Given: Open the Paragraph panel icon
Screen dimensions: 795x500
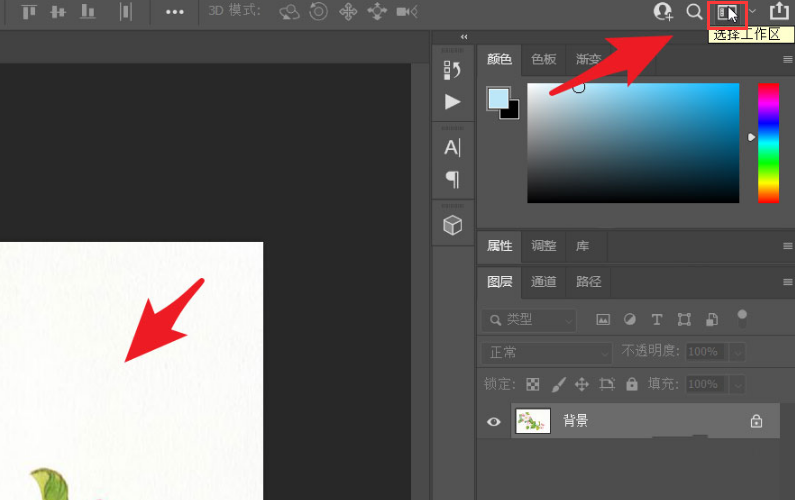Looking at the screenshot, I should pos(452,180).
